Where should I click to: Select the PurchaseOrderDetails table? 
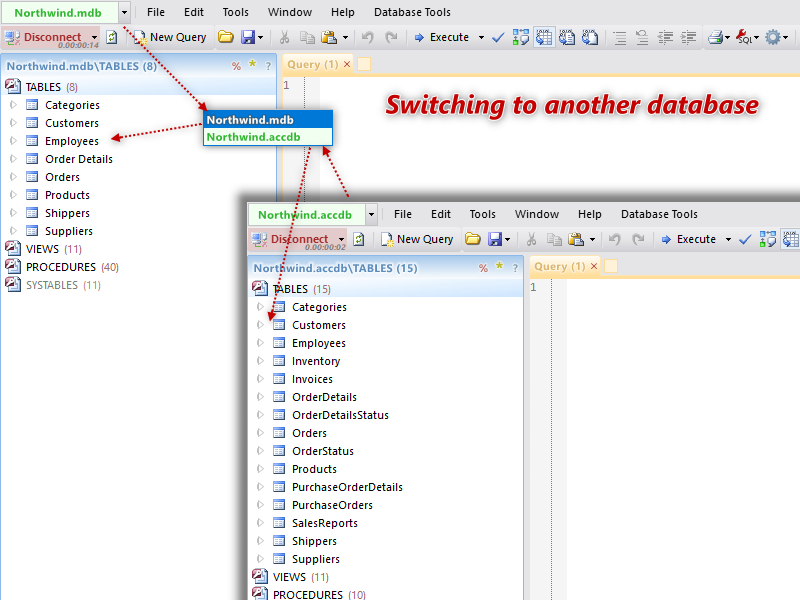[x=347, y=487]
